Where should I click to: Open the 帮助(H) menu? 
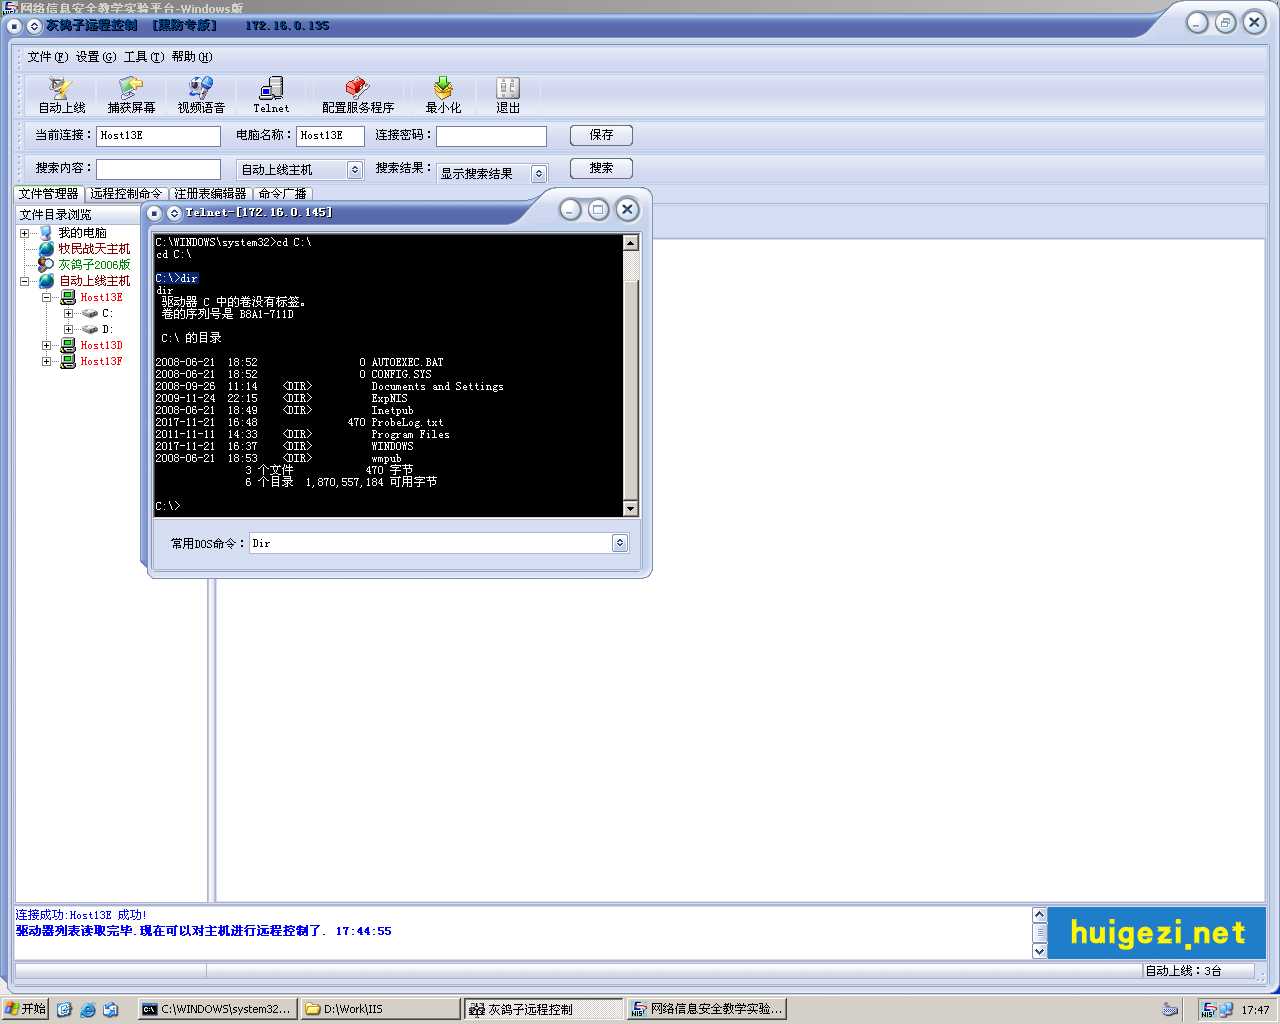pyautogui.click(x=192, y=57)
